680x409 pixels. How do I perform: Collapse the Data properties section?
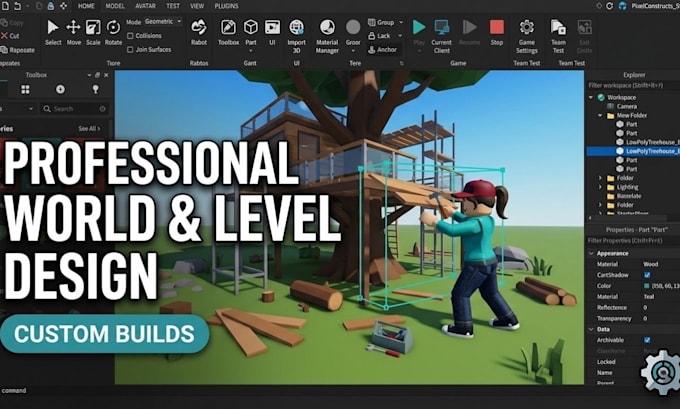(x=591, y=329)
